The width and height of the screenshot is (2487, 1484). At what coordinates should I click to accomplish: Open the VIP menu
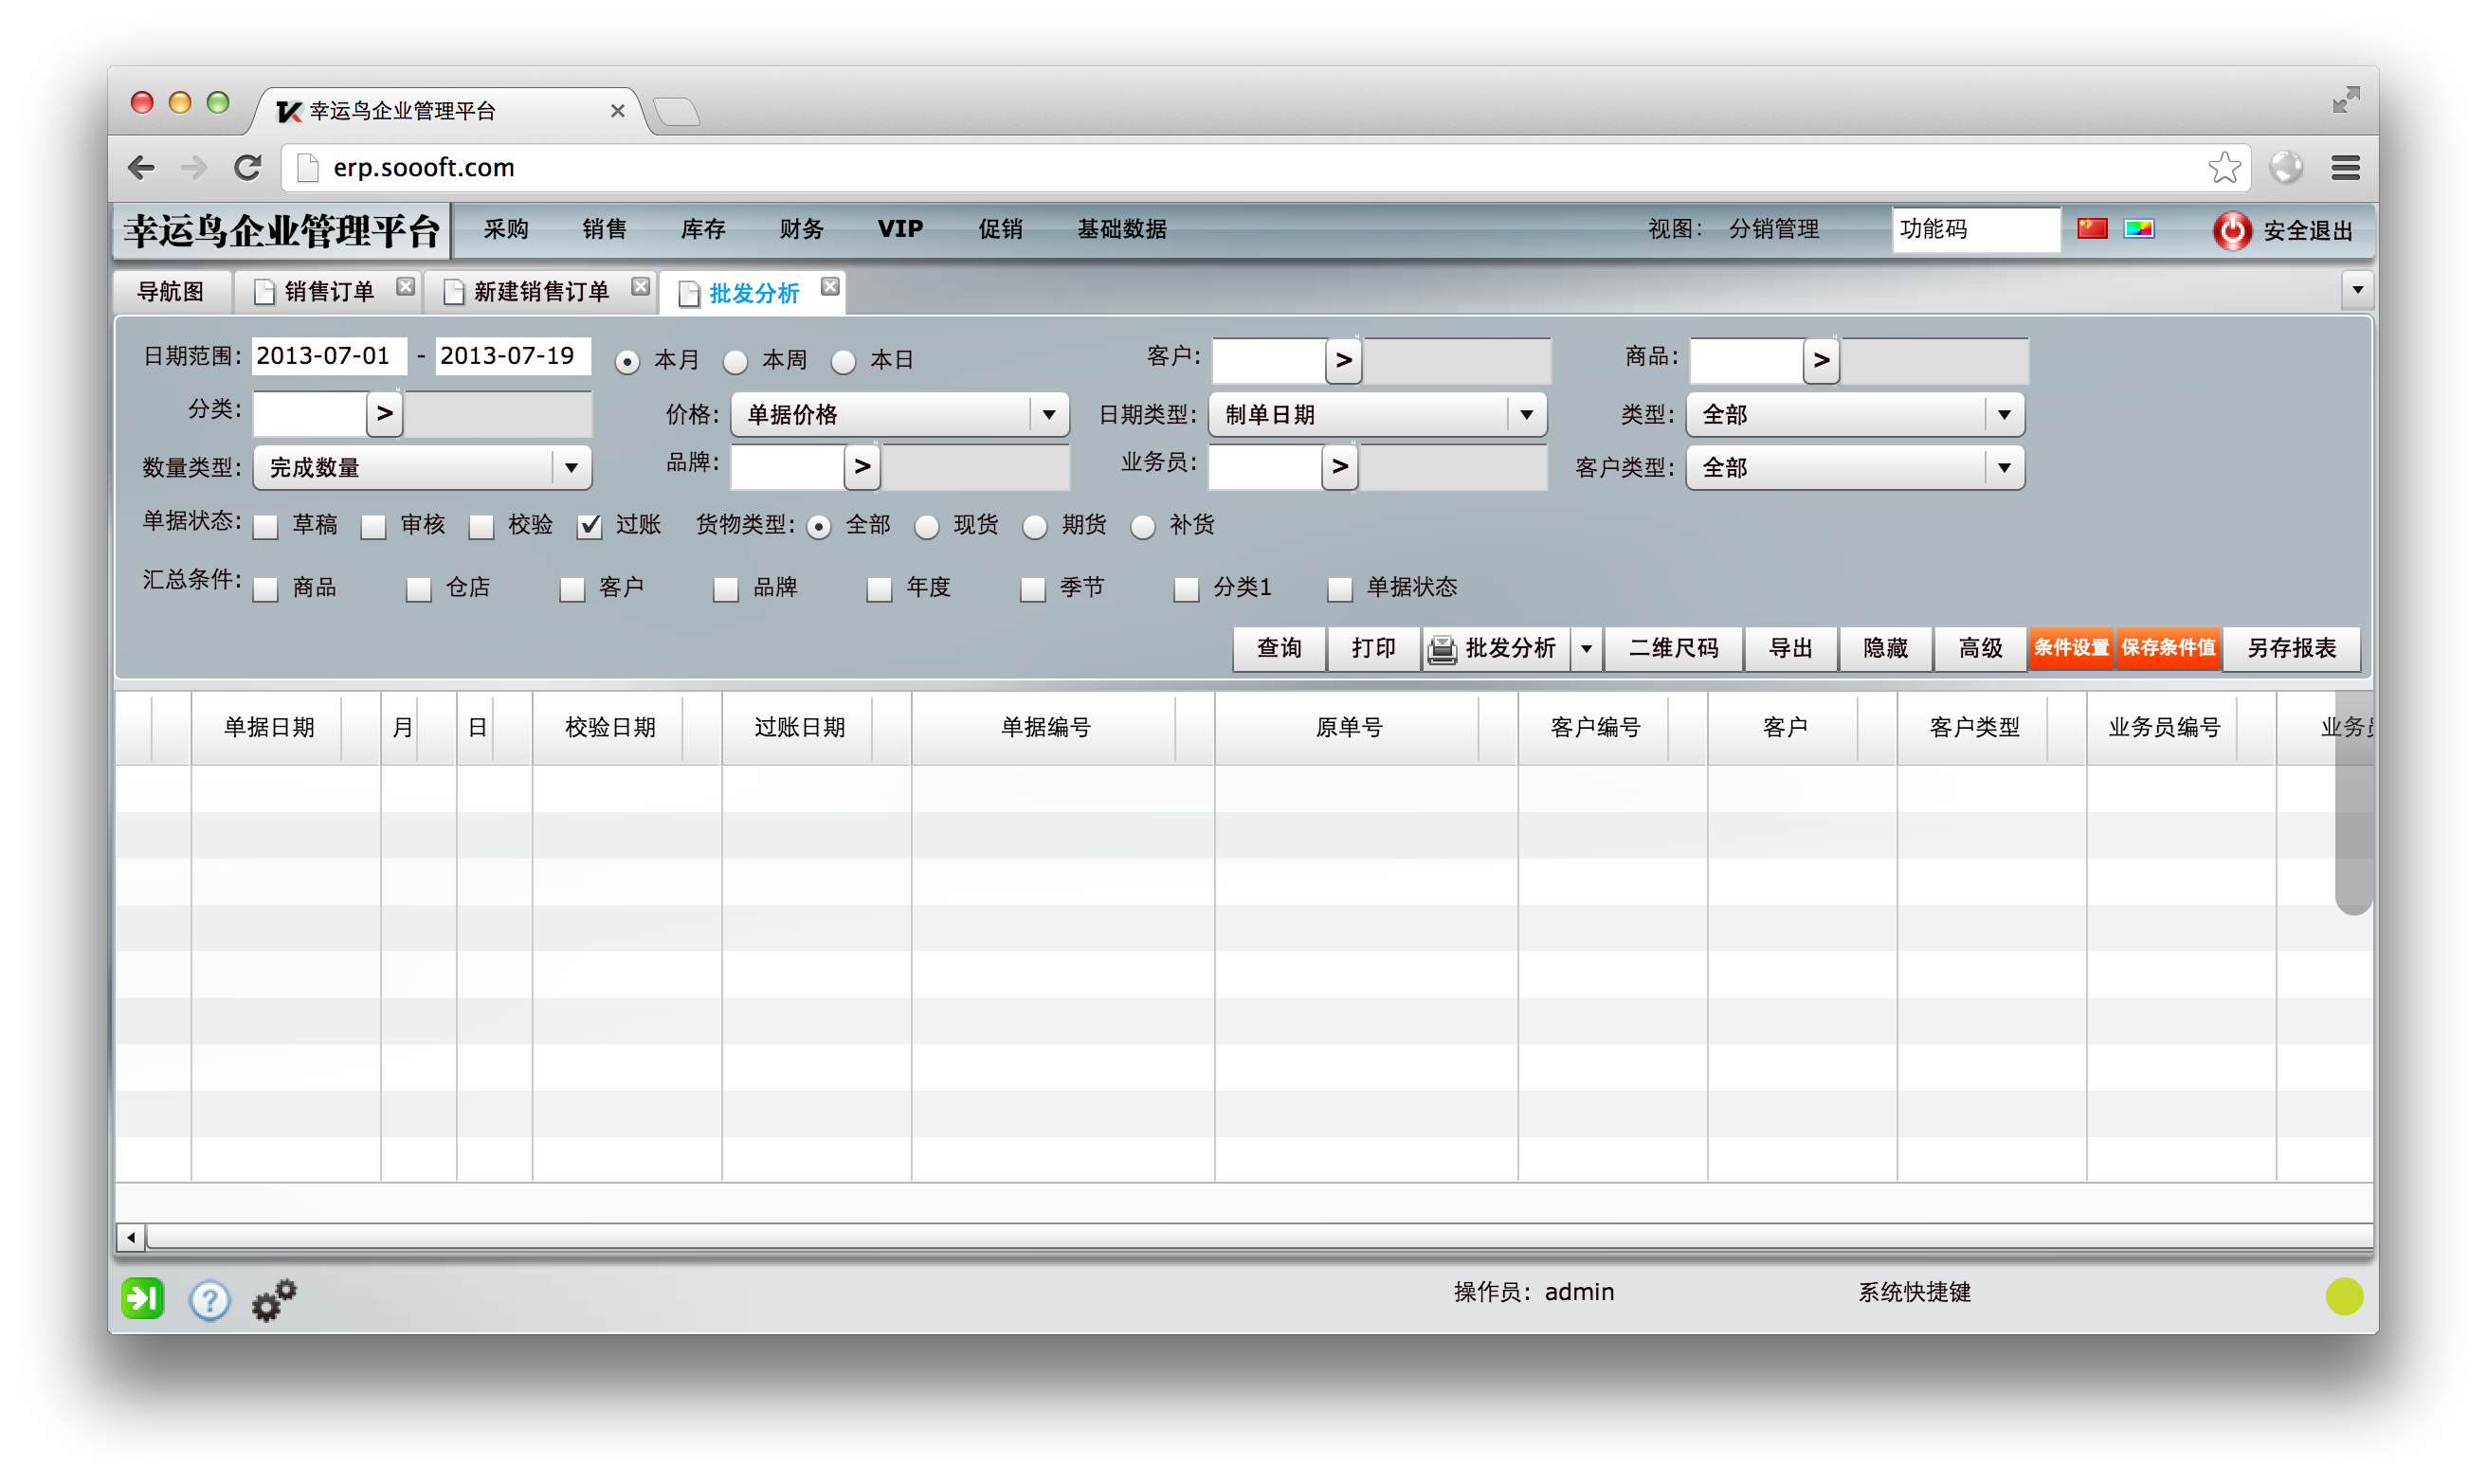pyautogui.click(x=900, y=229)
